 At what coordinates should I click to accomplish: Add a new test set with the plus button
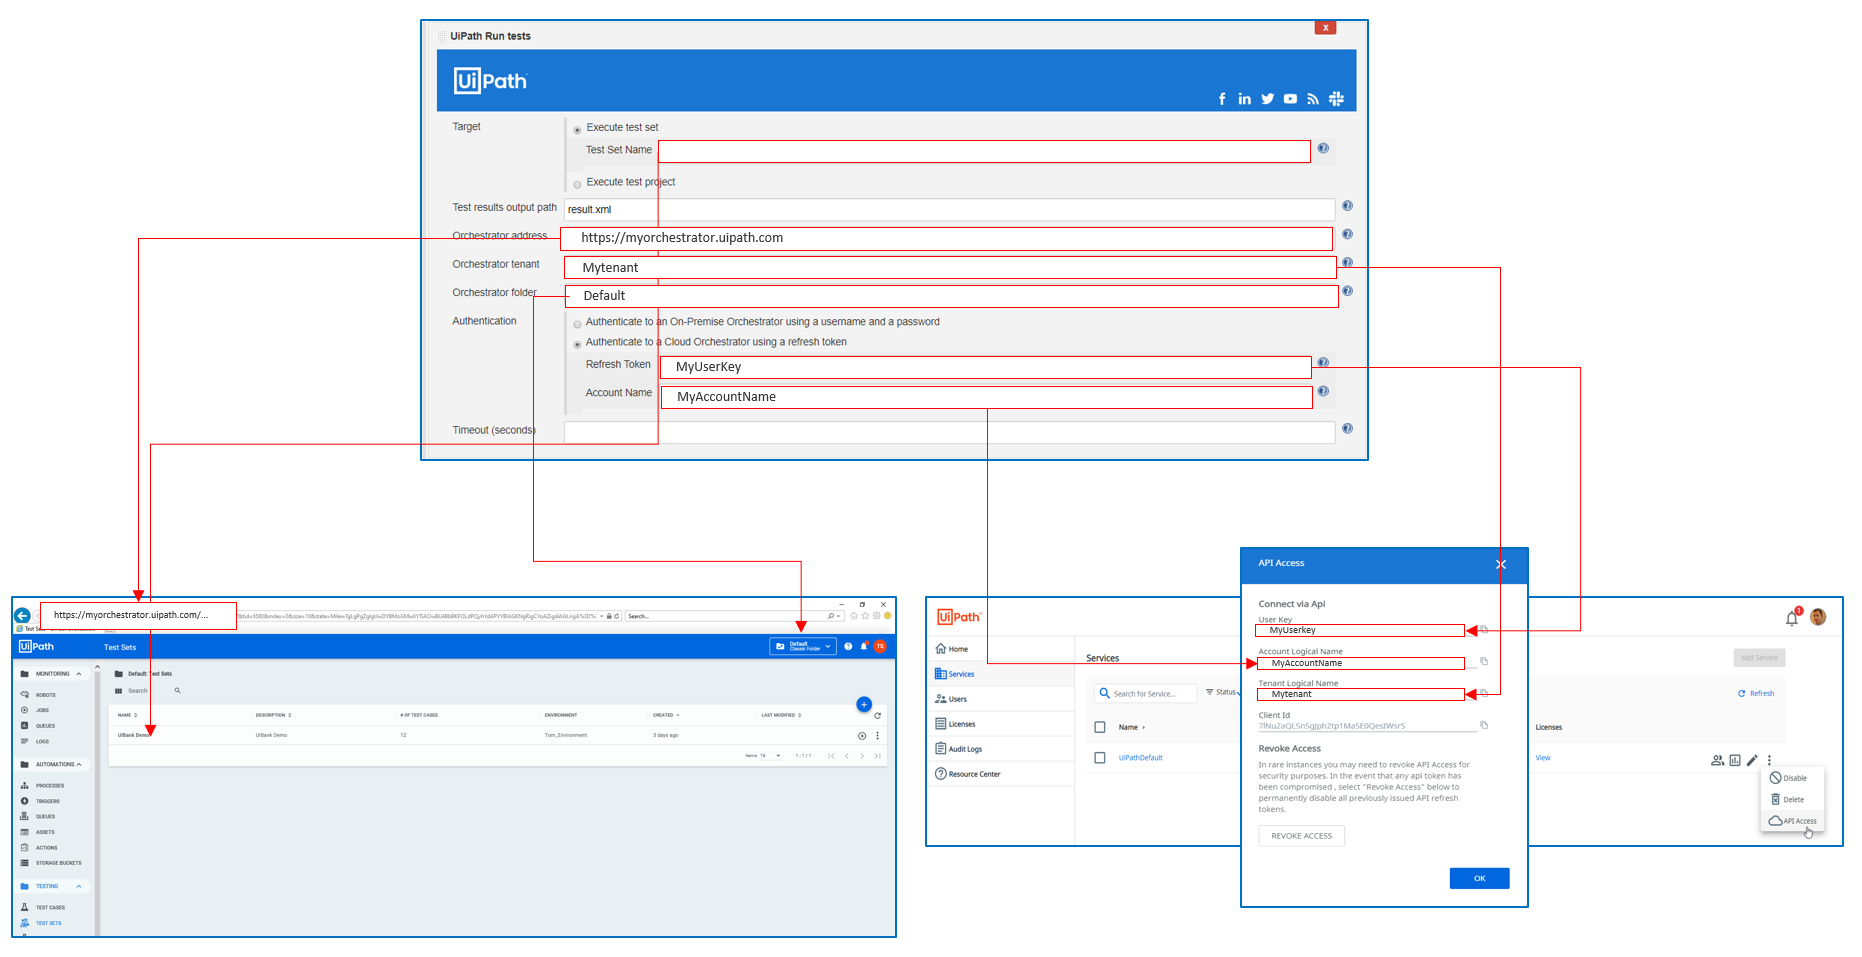(x=864, y=704)
